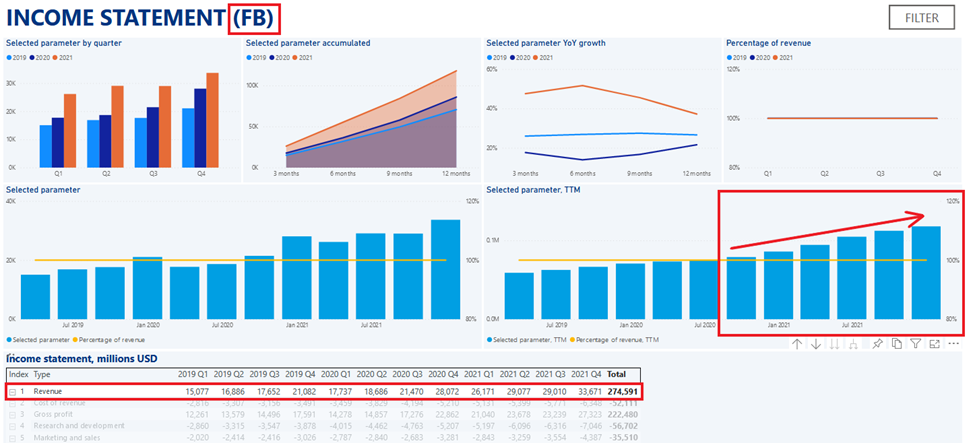Click the drill up arrow icon
Screen dimensions: 975x443
tap(797, 344)
